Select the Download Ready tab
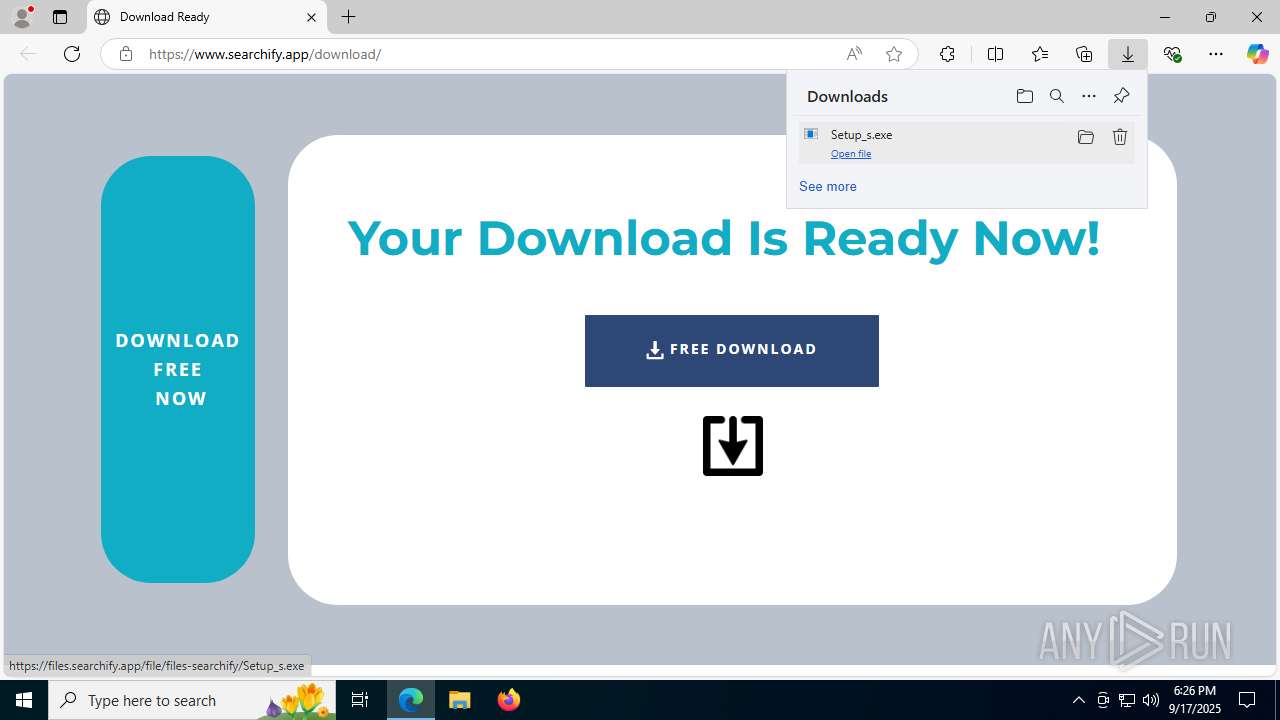This screenshot has height=720, width=1280. click(x=207, y=17)
